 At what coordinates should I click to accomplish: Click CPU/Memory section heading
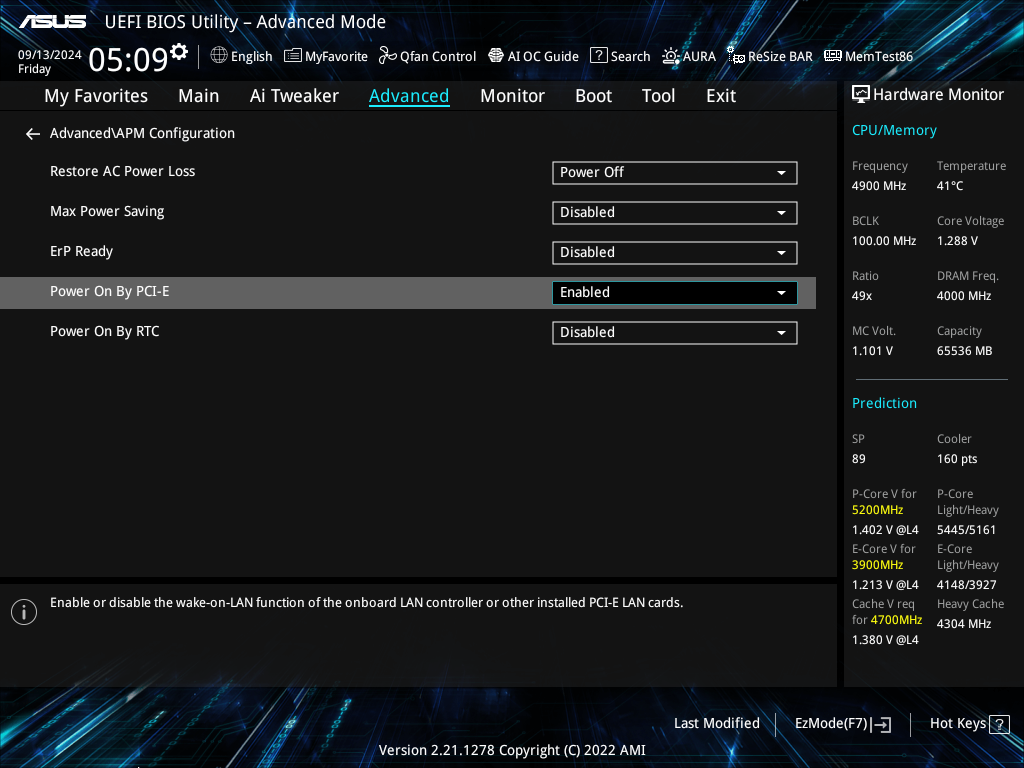pos(894,130)
